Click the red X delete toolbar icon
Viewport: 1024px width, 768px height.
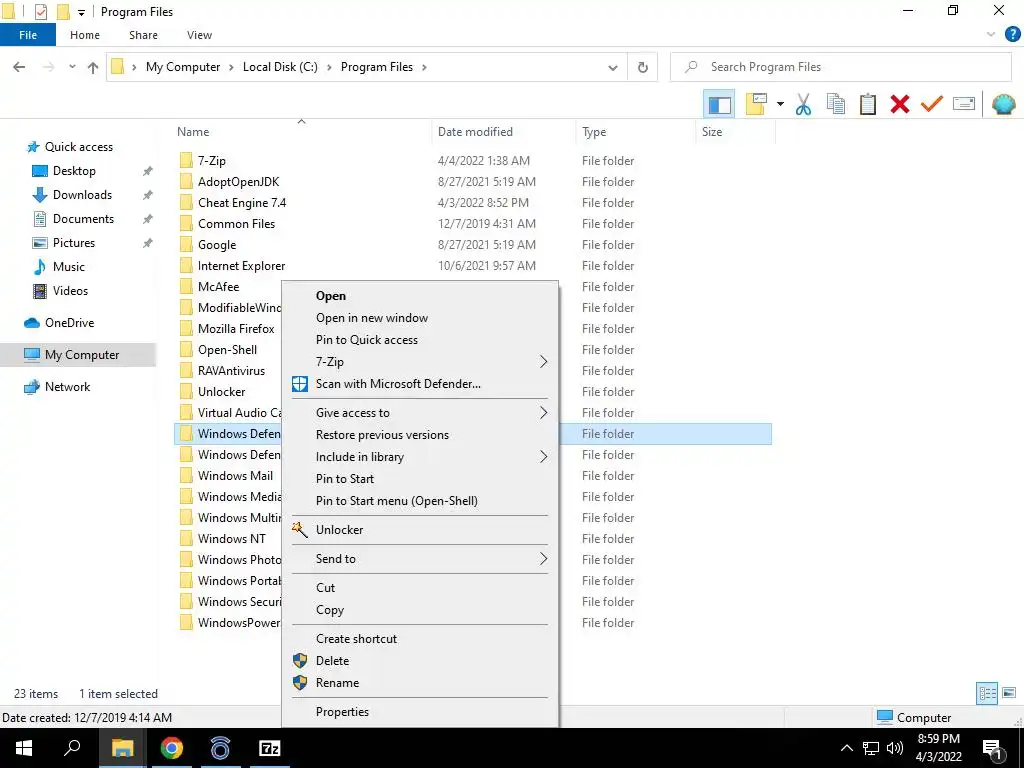tap(900, 104)
